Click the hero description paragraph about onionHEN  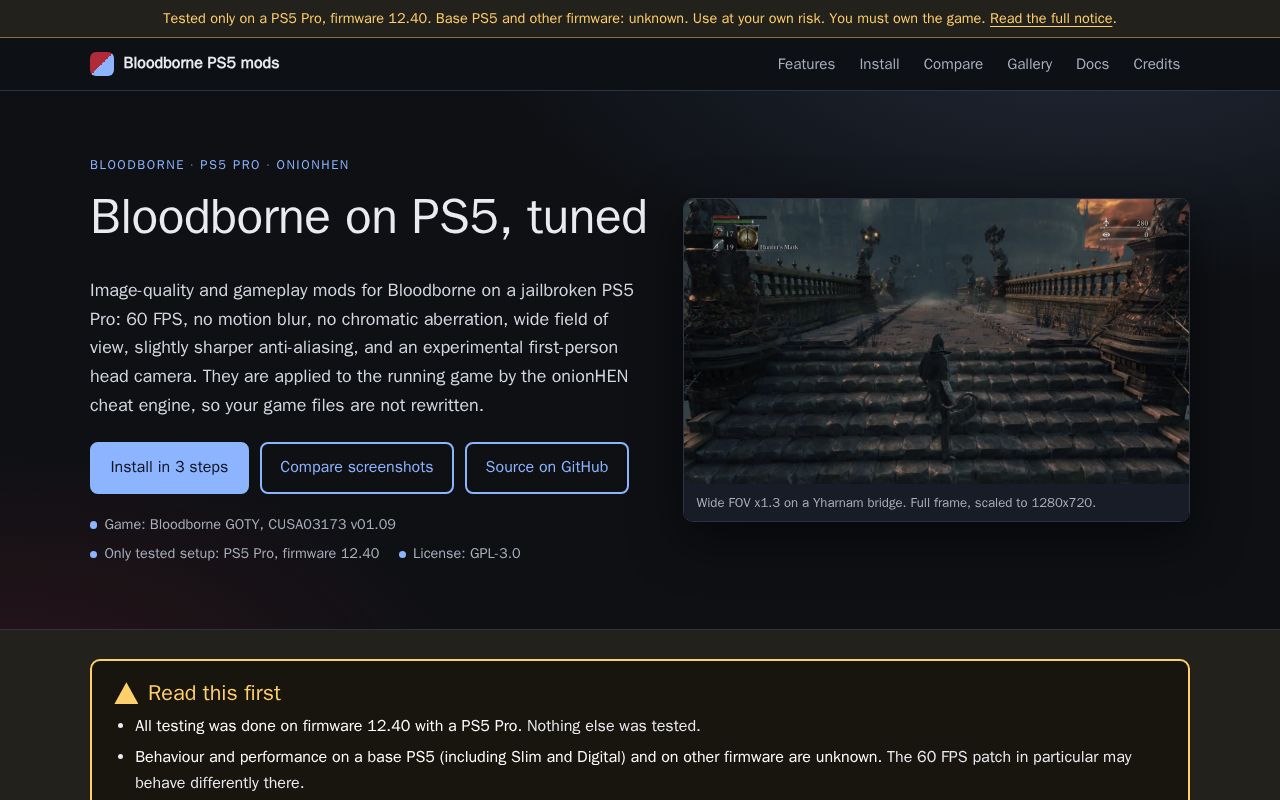click(x=362, y=347)
